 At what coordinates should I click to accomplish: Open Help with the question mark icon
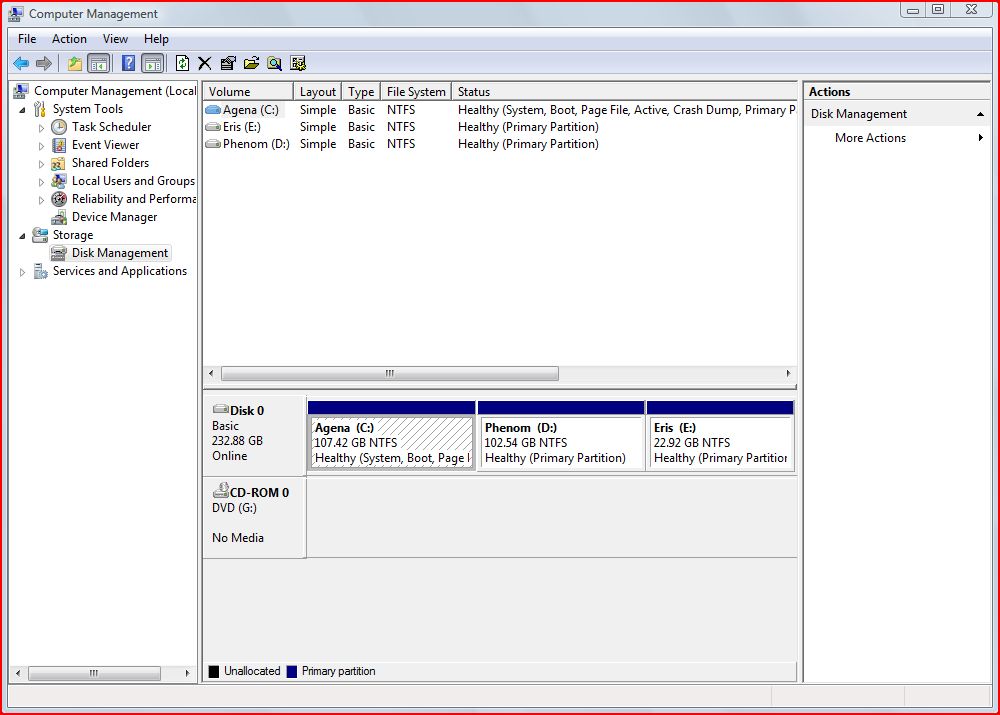tap(128, 64)
